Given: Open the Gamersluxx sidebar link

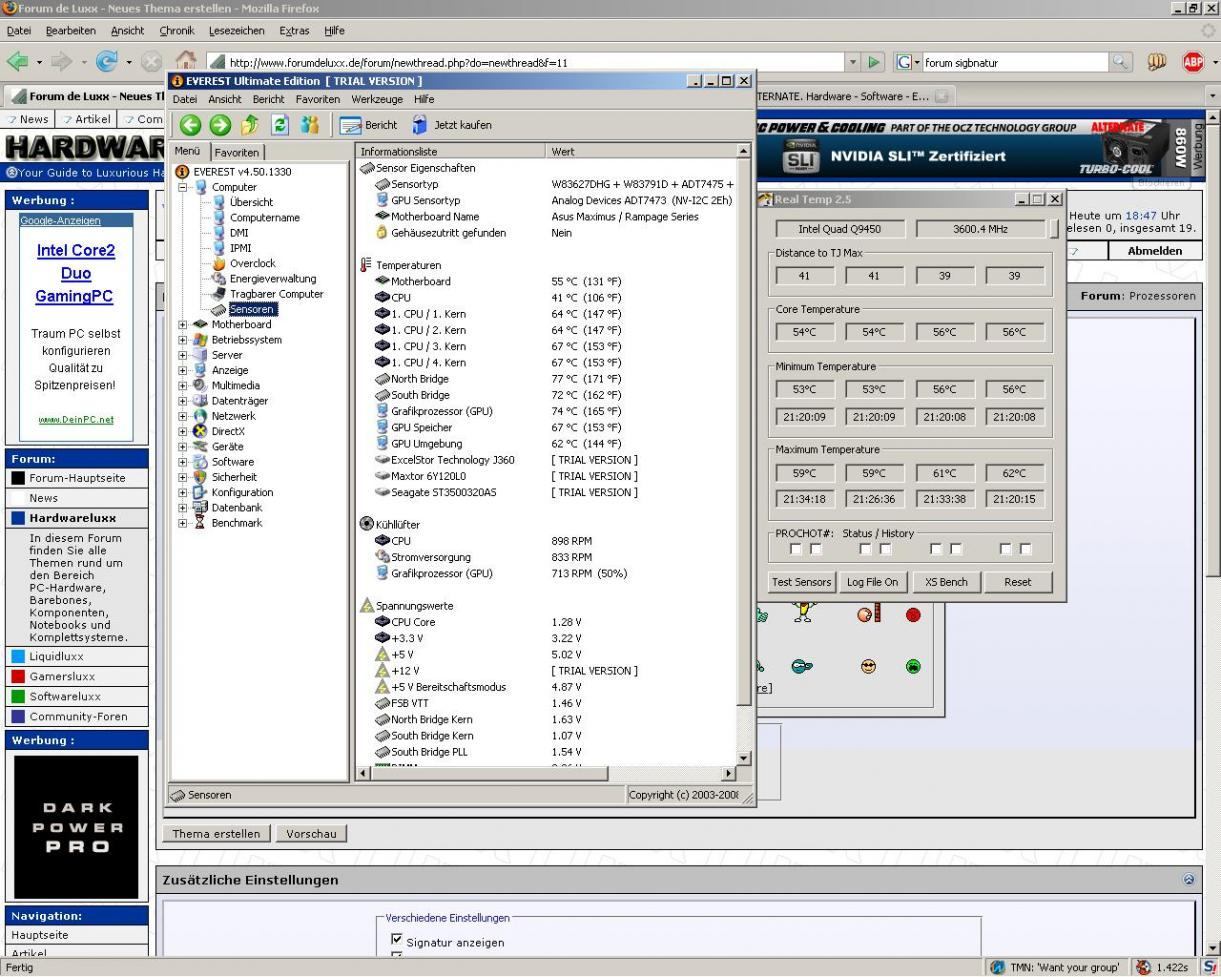Looking at the screenshot, I should [x=62, y=677].
